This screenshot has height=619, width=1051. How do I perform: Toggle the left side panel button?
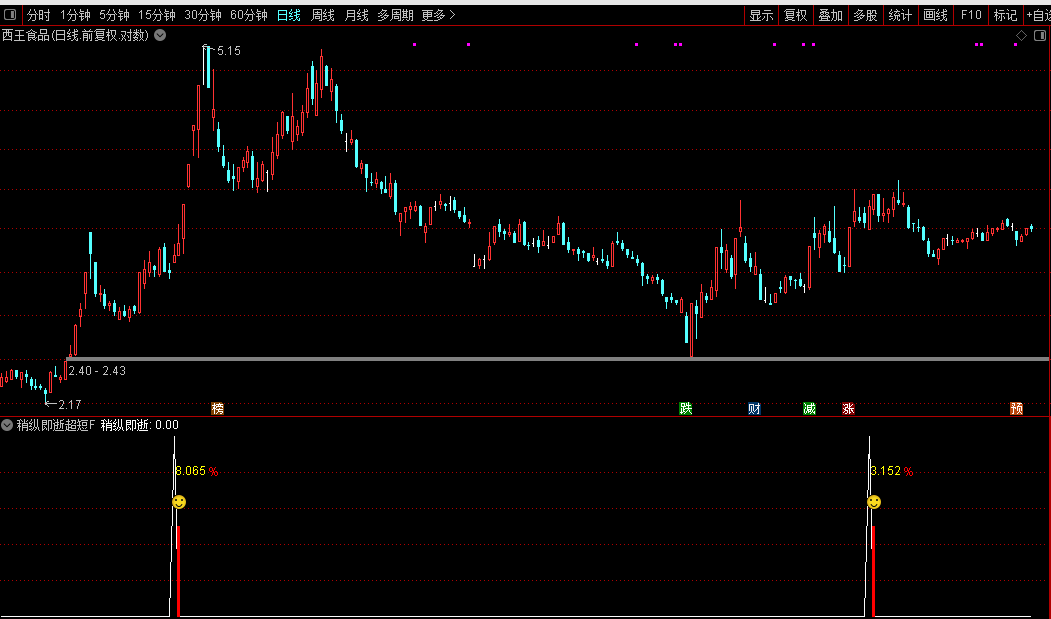pos(10,15)
